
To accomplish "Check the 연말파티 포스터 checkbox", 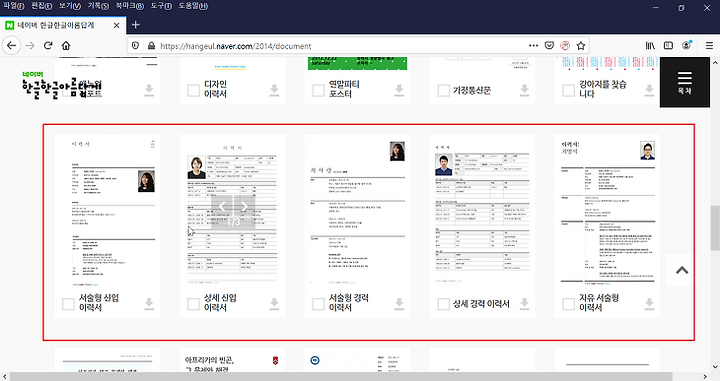I will pos(318,90).
